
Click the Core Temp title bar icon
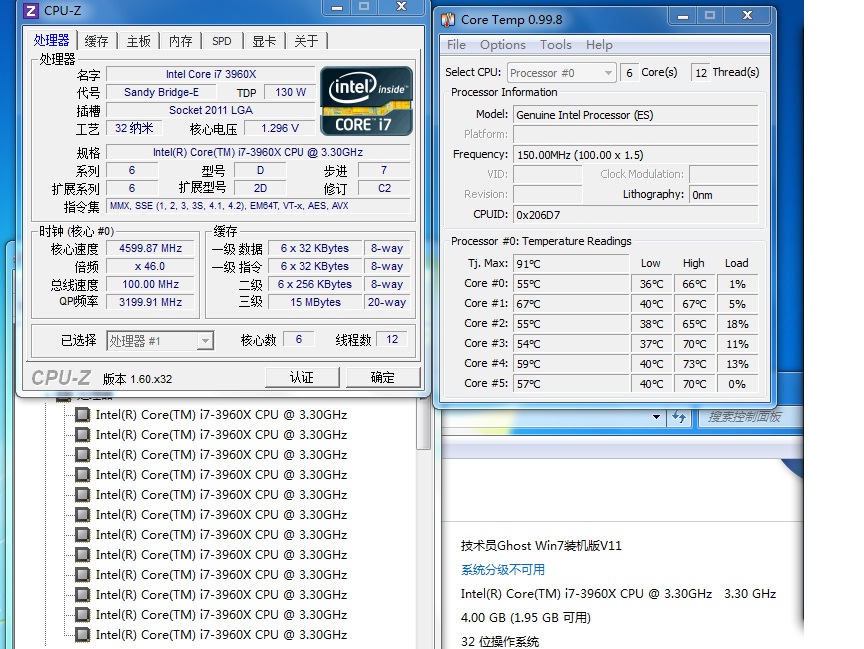(449, 20)
